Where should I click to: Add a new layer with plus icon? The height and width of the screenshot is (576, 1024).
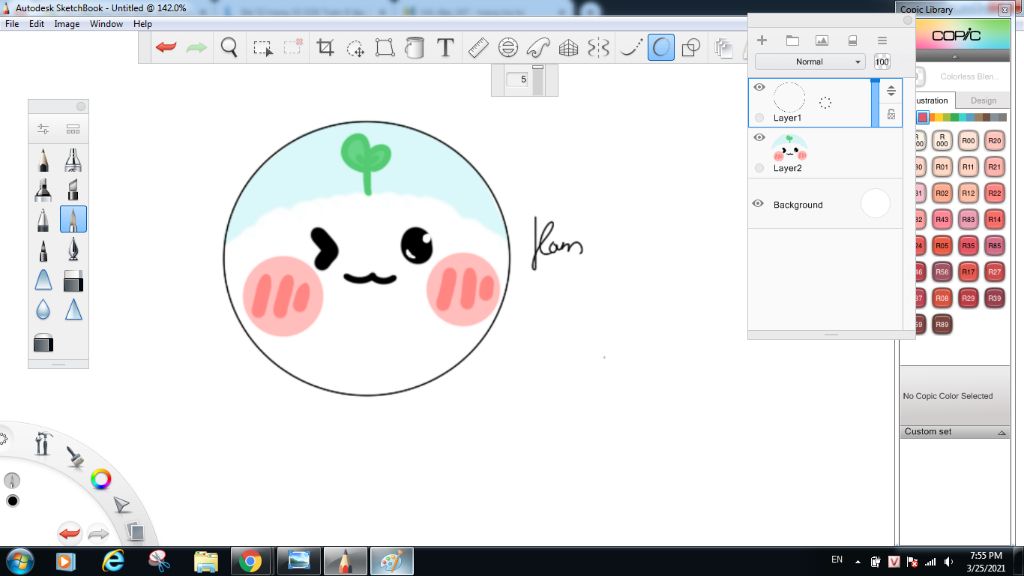[x=762, y=40]
